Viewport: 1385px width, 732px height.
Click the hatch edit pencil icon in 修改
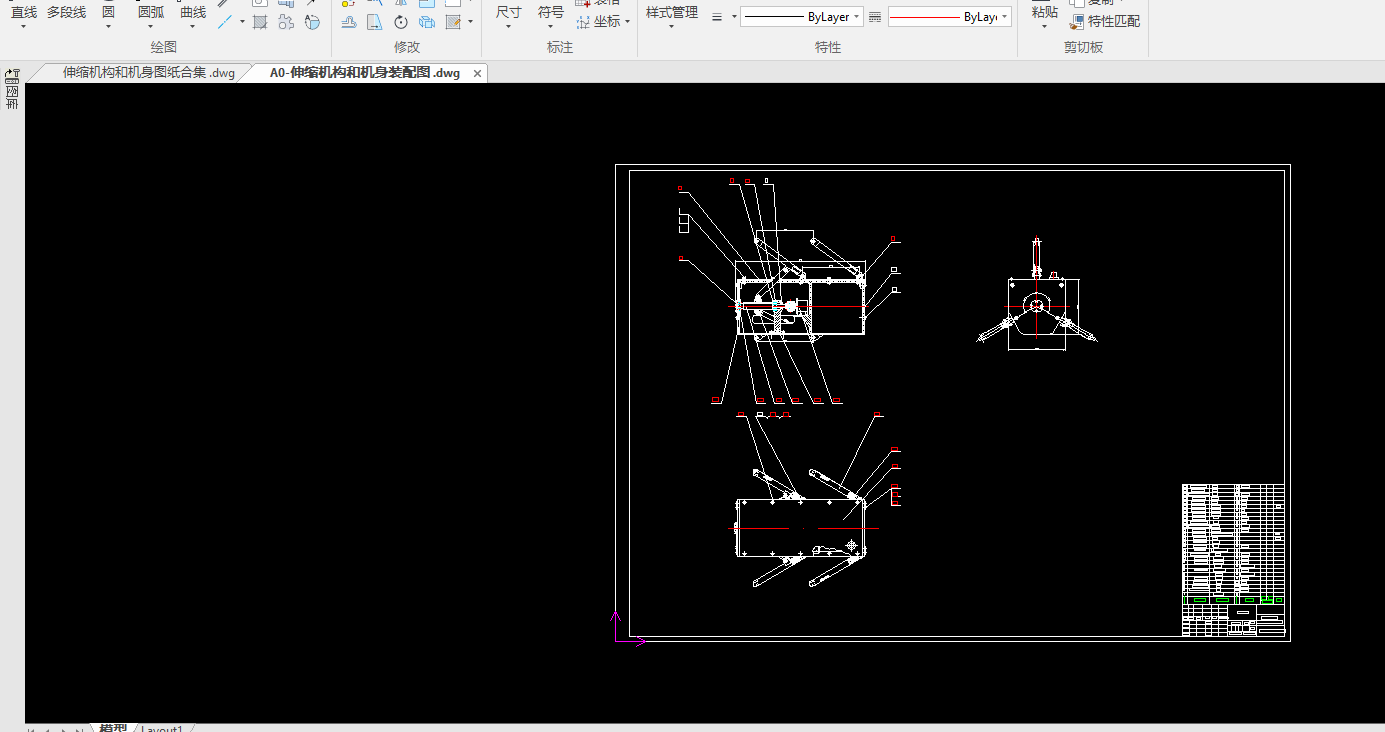(453, 21)
